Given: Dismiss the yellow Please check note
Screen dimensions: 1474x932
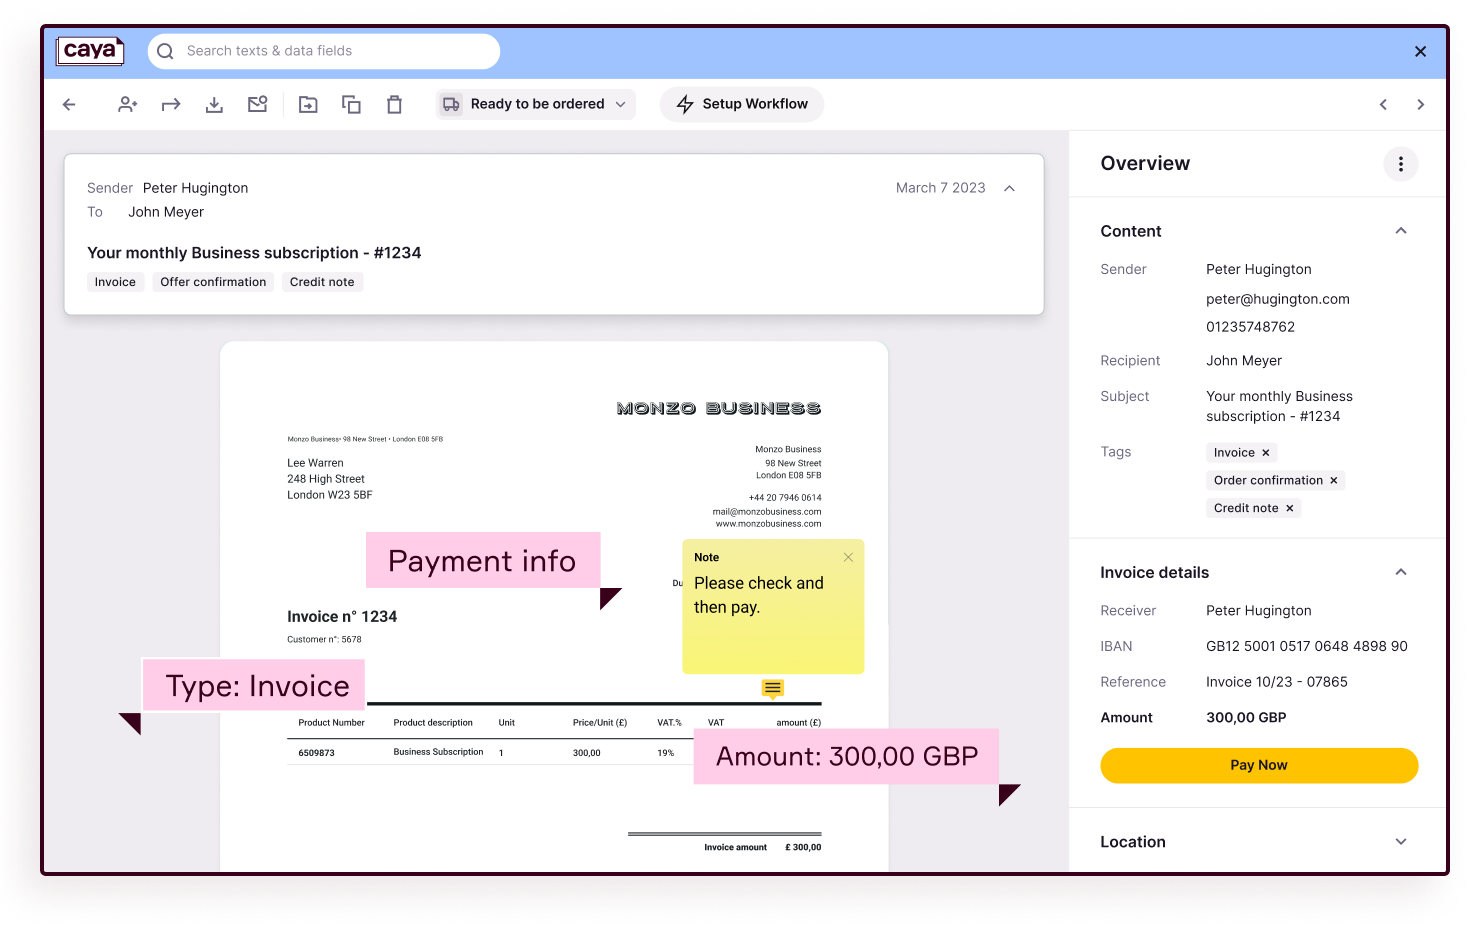Looking at the screenshot, I should pyautogui.click(x=848, y=557).
